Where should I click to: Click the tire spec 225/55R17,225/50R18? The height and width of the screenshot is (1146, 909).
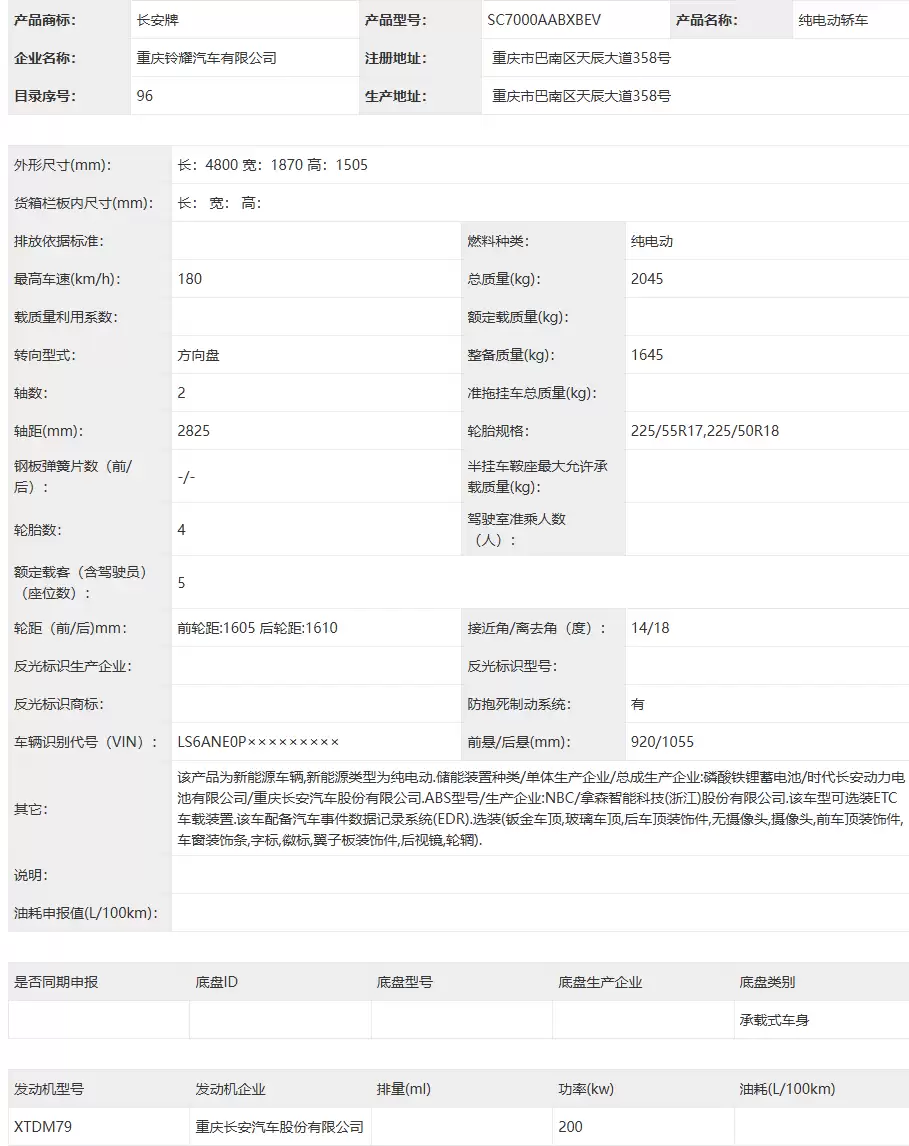tap(704, 430)
